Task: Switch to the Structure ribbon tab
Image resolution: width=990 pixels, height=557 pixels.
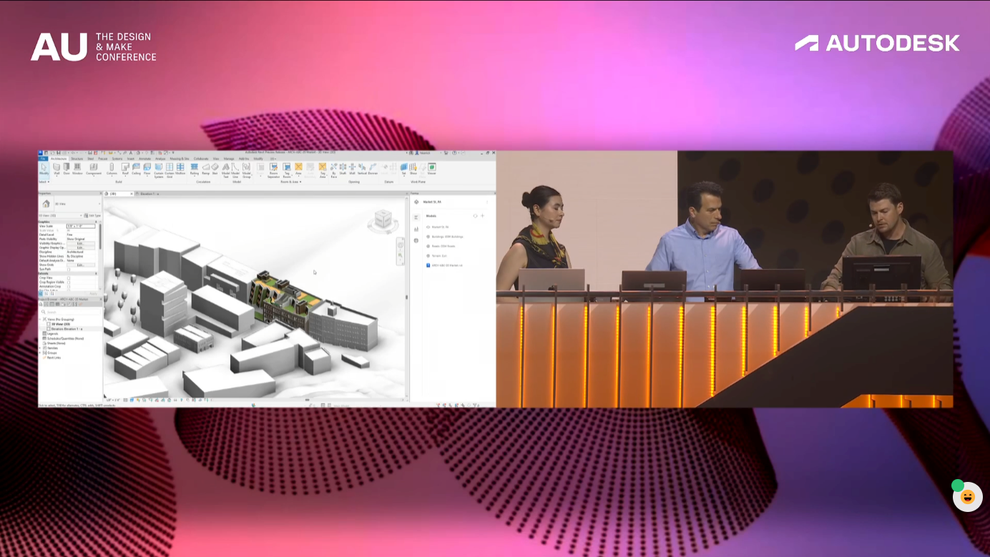Action: point(77,159)
